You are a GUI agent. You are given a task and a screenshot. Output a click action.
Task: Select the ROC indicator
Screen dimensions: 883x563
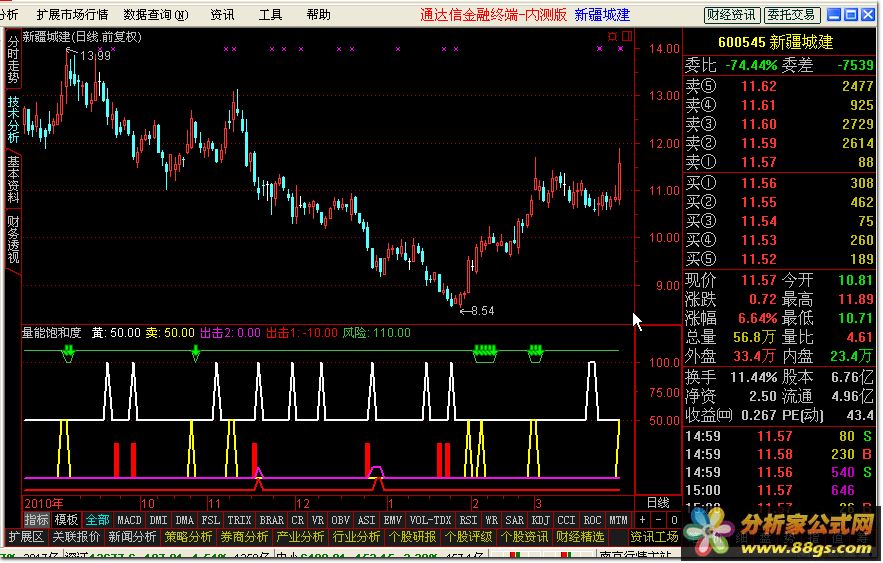(x=592, y=520)
